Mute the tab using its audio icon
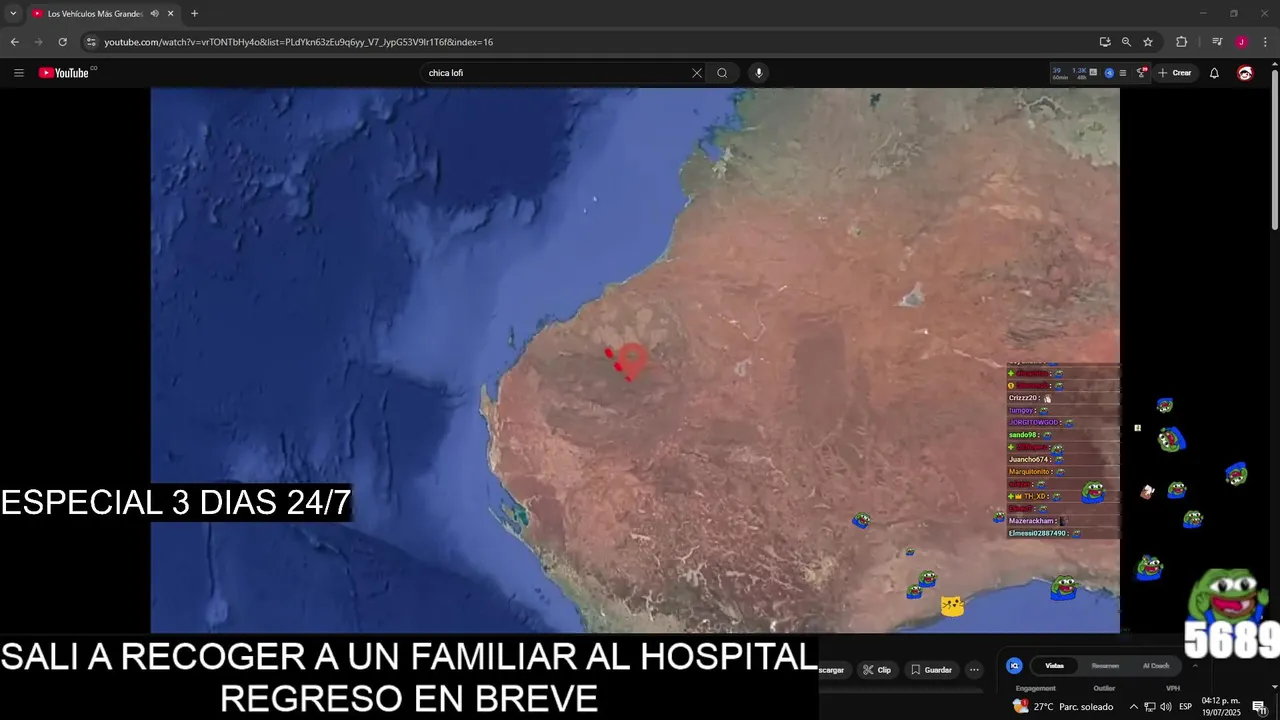The height and width of the screenshot is (720, 1280). pyautogui.click(x=155, y=14)
